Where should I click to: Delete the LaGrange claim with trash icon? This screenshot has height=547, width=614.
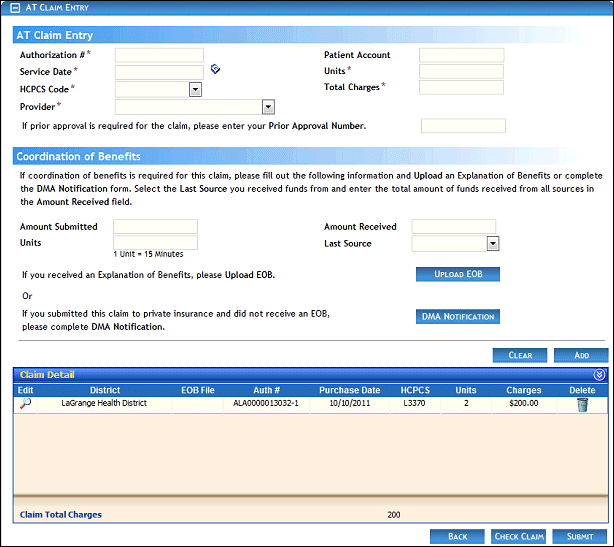(x=582, y=405)
